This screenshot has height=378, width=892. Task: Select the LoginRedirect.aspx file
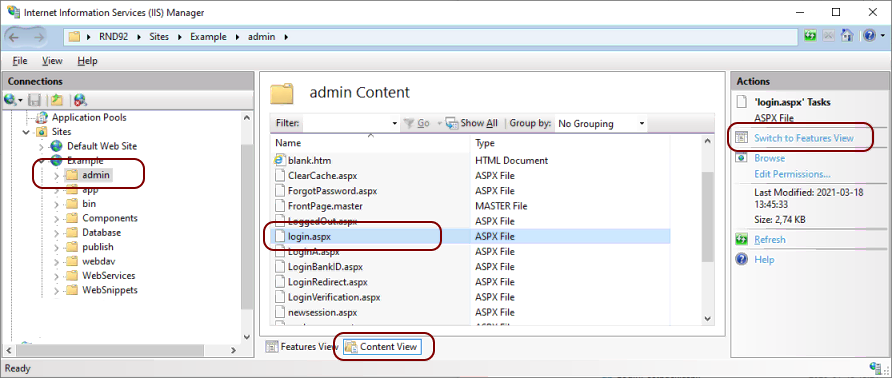(328, 282)
